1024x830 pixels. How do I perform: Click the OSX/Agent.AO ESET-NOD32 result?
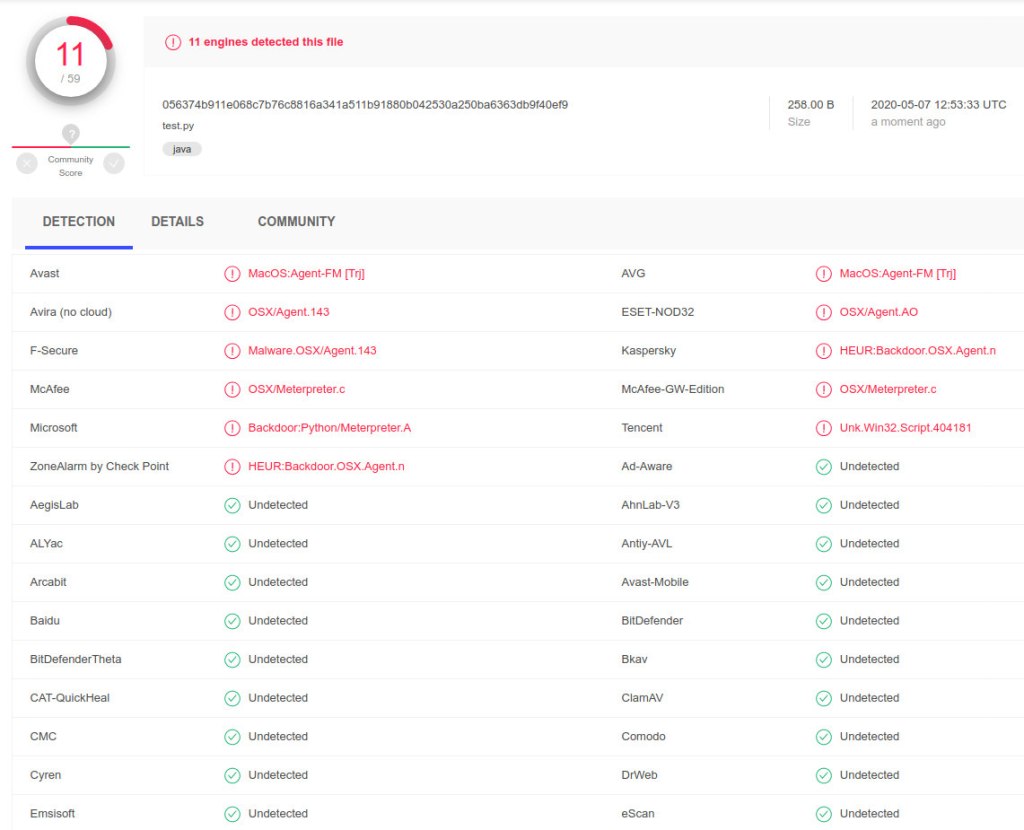coord(878,312)
